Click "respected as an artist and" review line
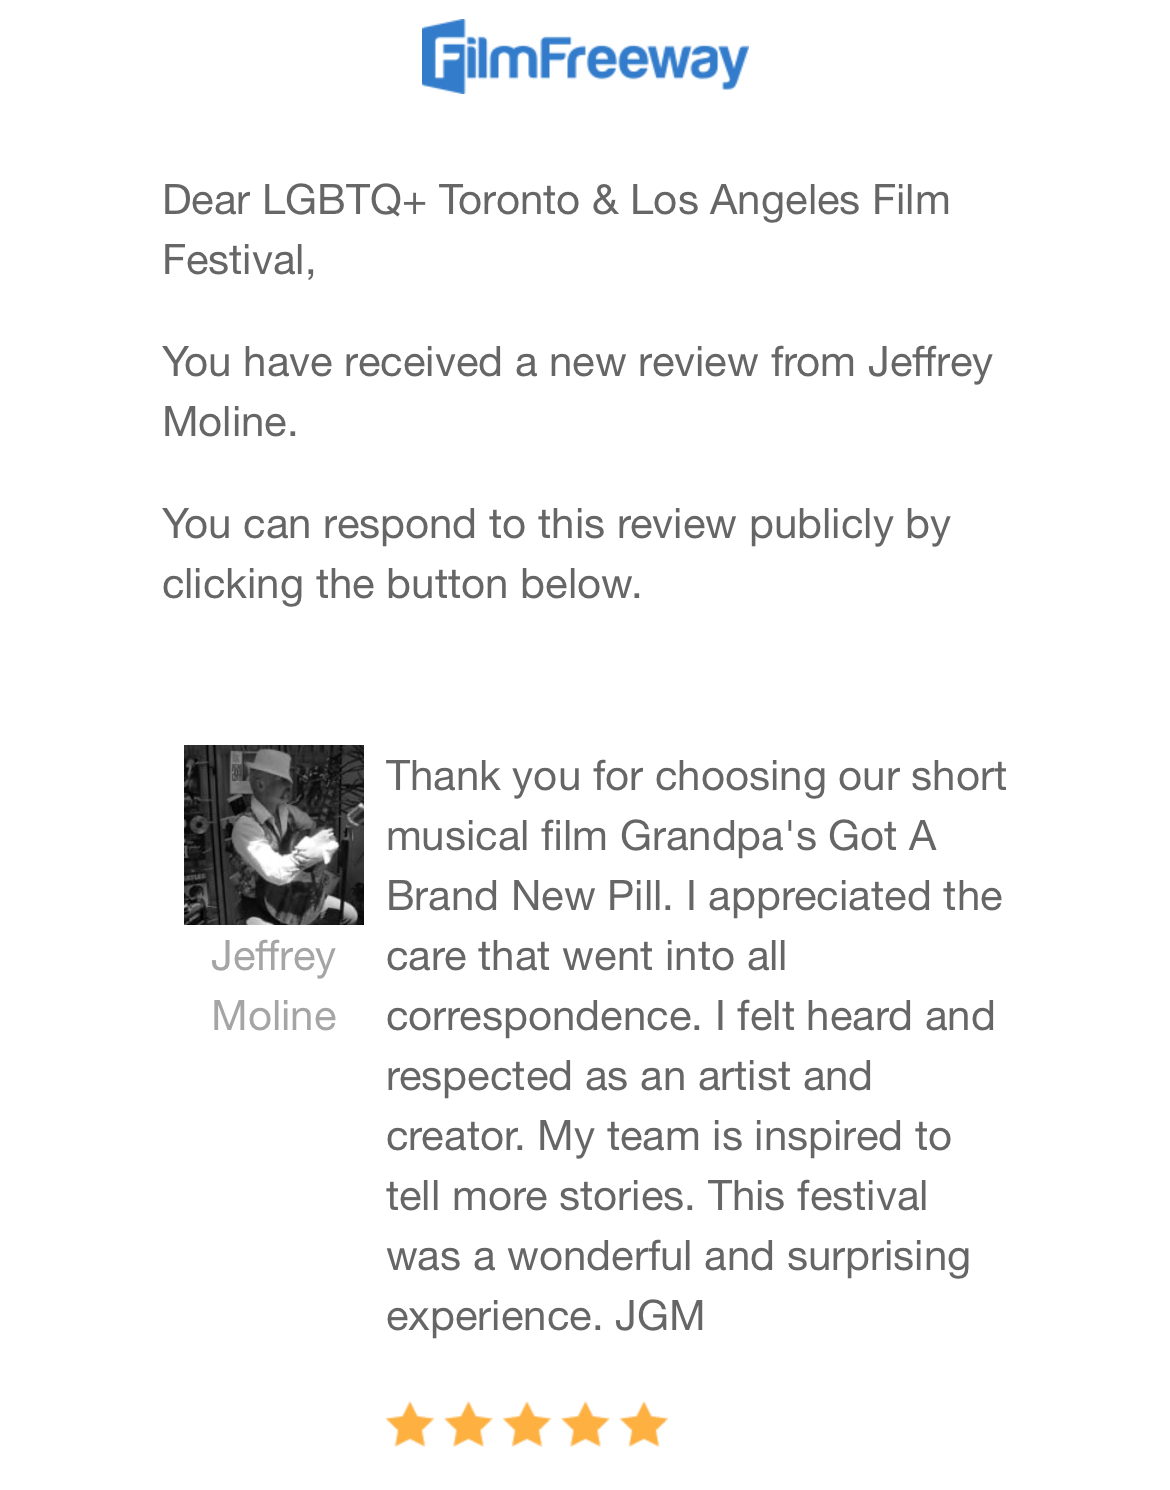This screenshot has width=1170, height=1490. pos(628,1076)
